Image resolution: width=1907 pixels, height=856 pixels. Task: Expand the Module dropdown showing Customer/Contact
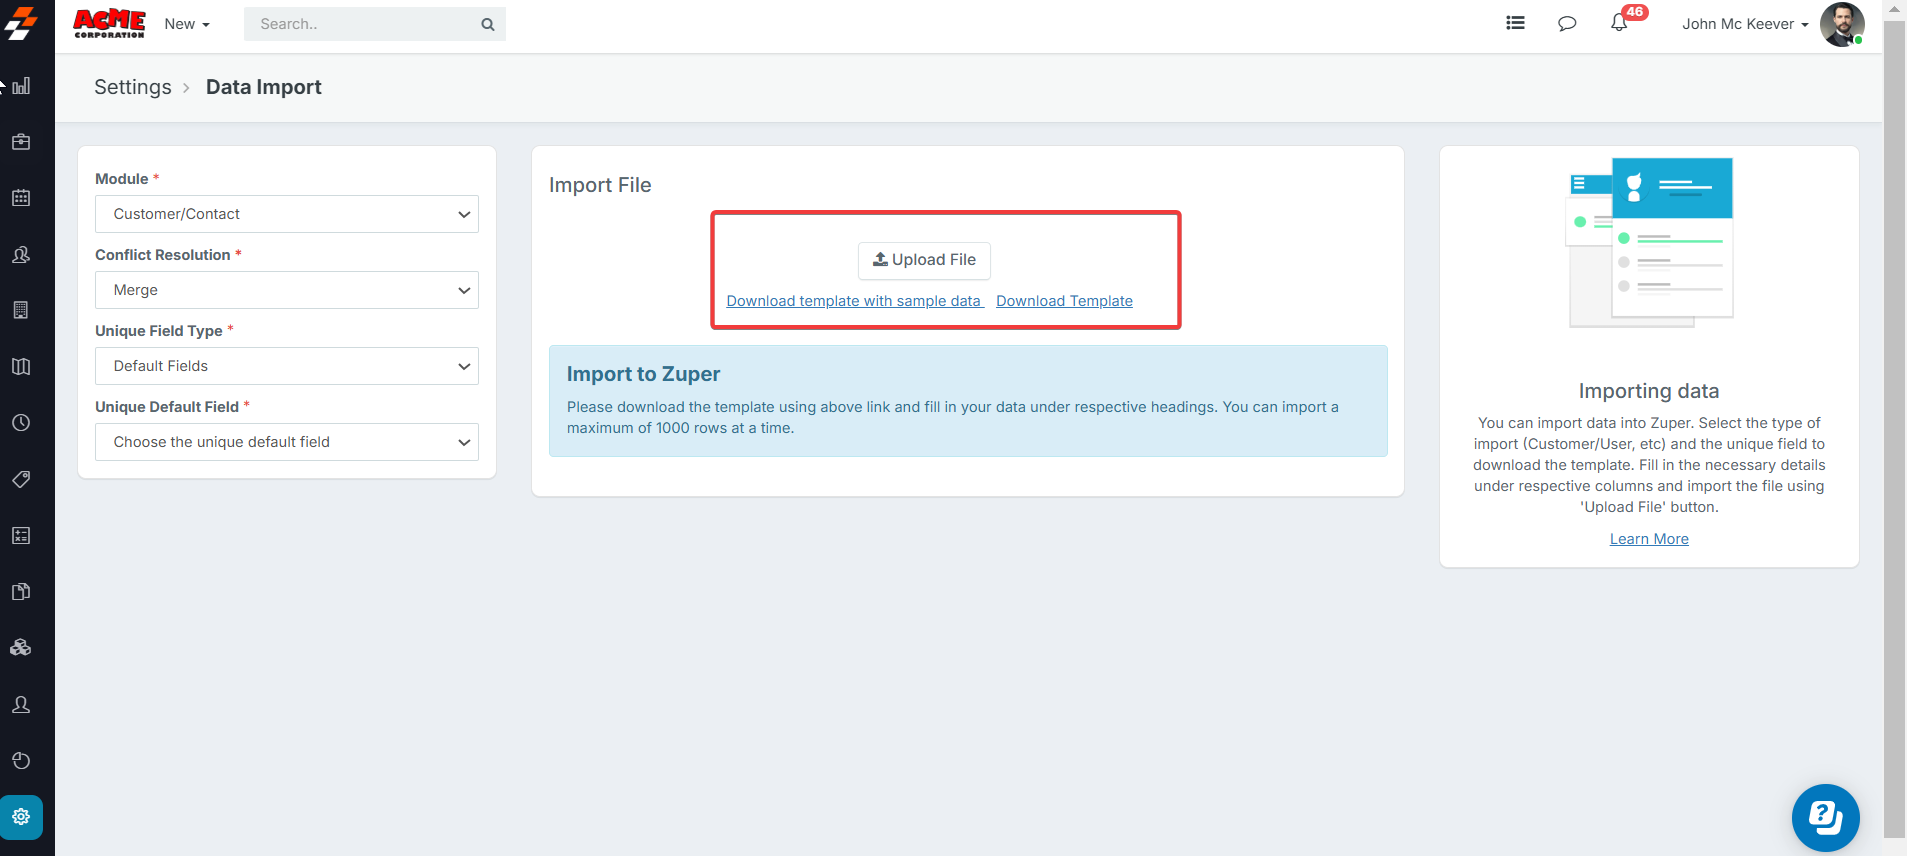pyautogui.click(x=287, y=214)
